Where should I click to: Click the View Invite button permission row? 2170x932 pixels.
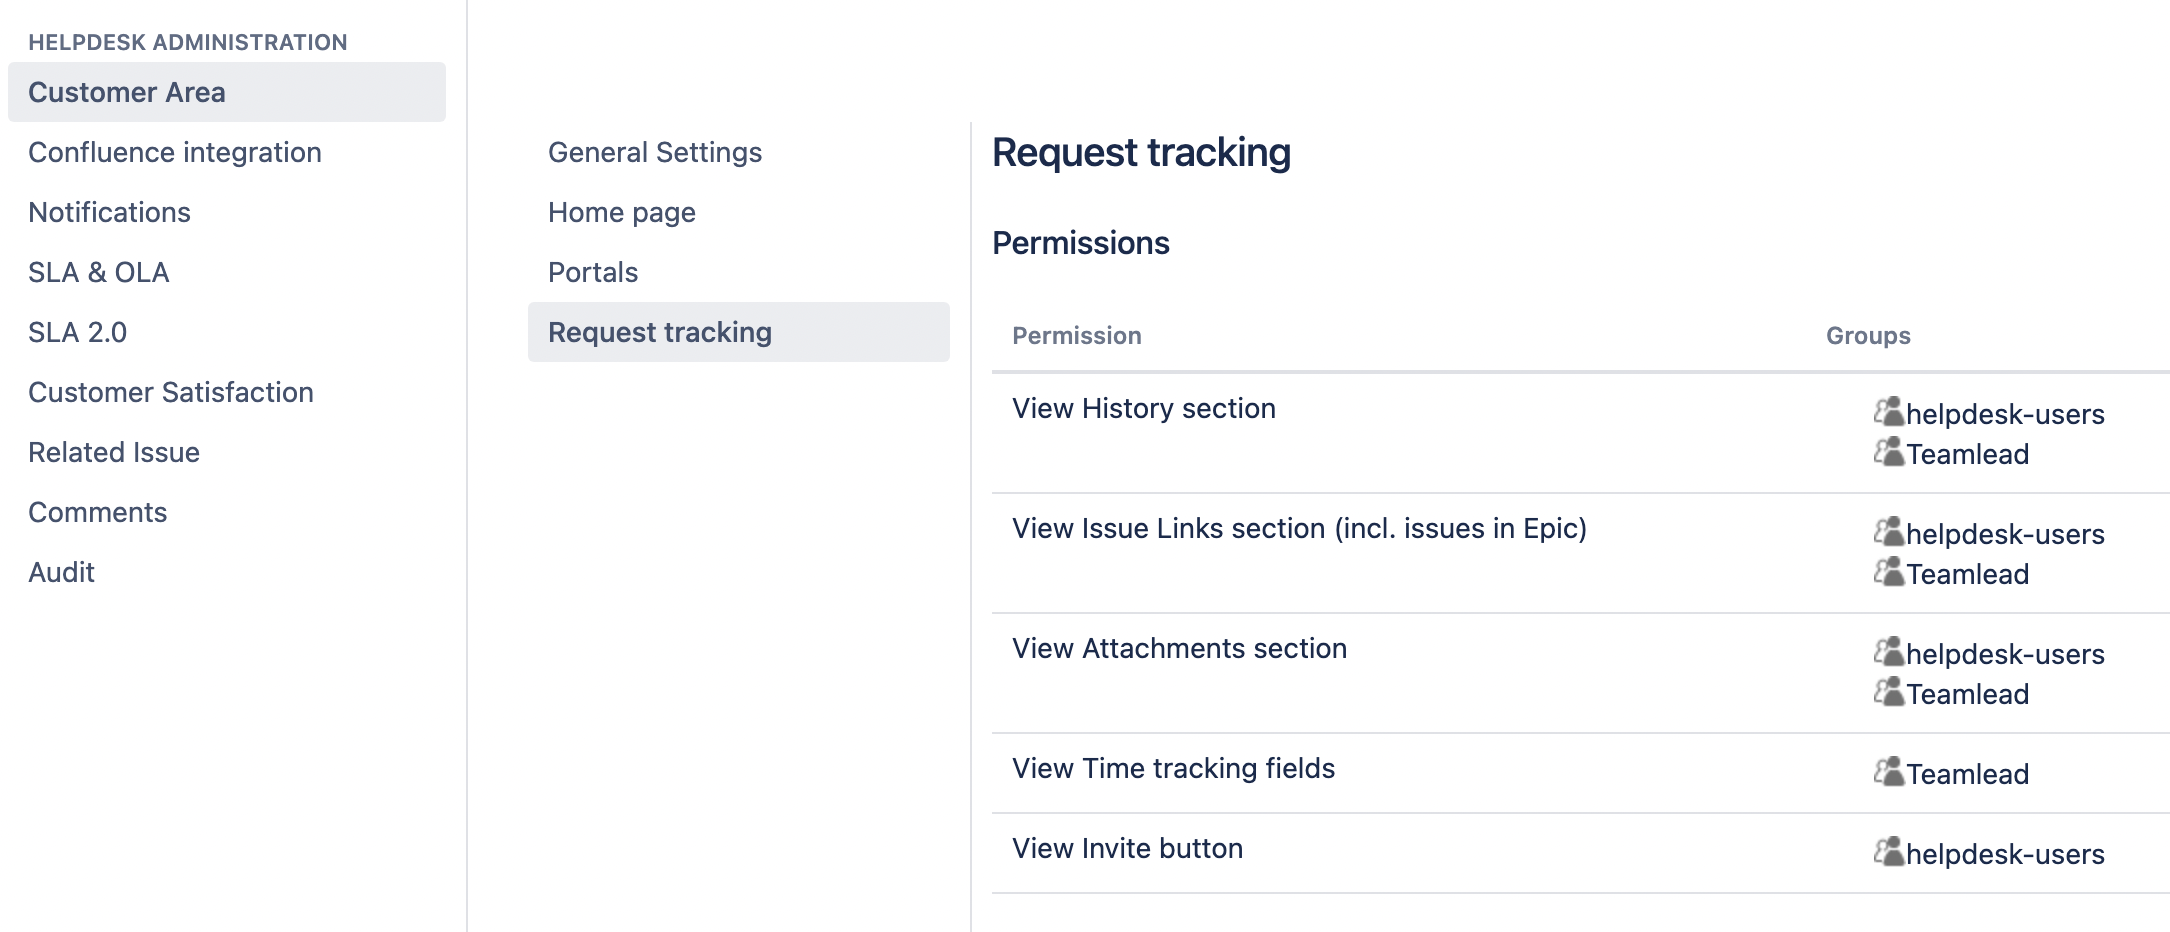(1127, 848)
